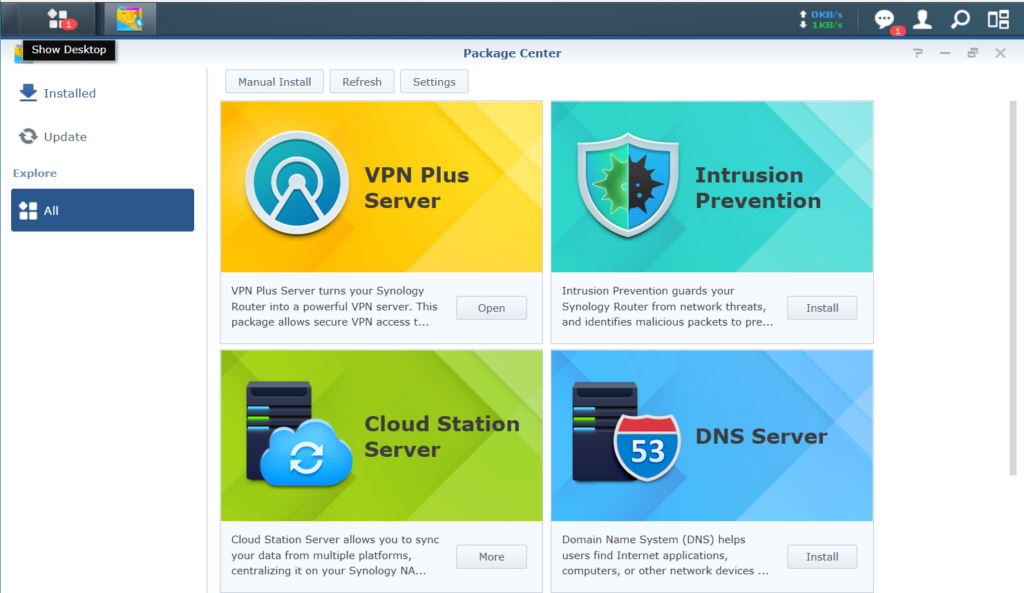
Task: Install the DNS Server package
Action: [x=822, y=556]
